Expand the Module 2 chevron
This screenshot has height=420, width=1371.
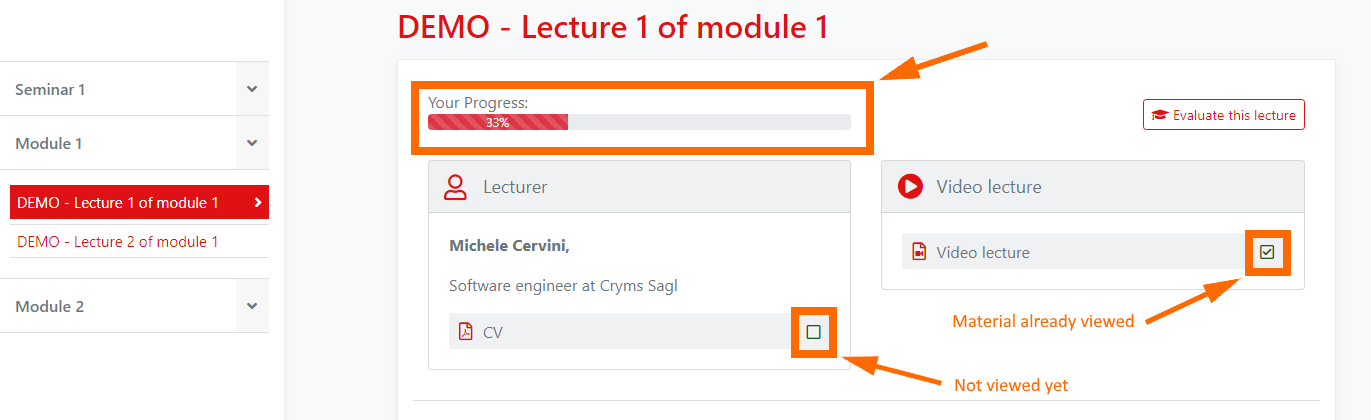(x=252, y=306)
